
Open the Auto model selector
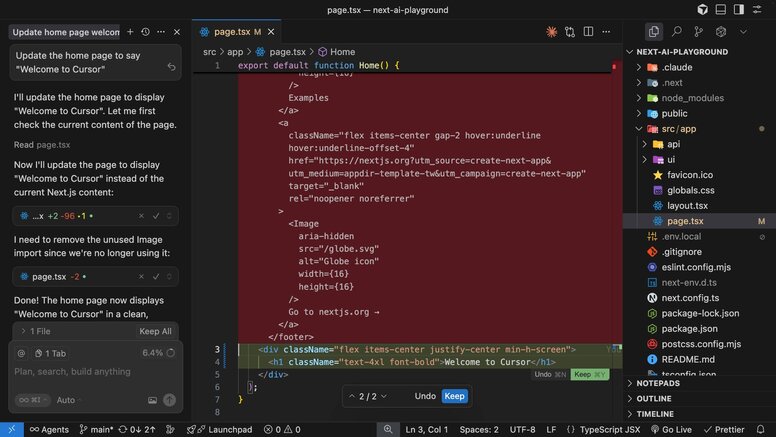pos(69,400)
